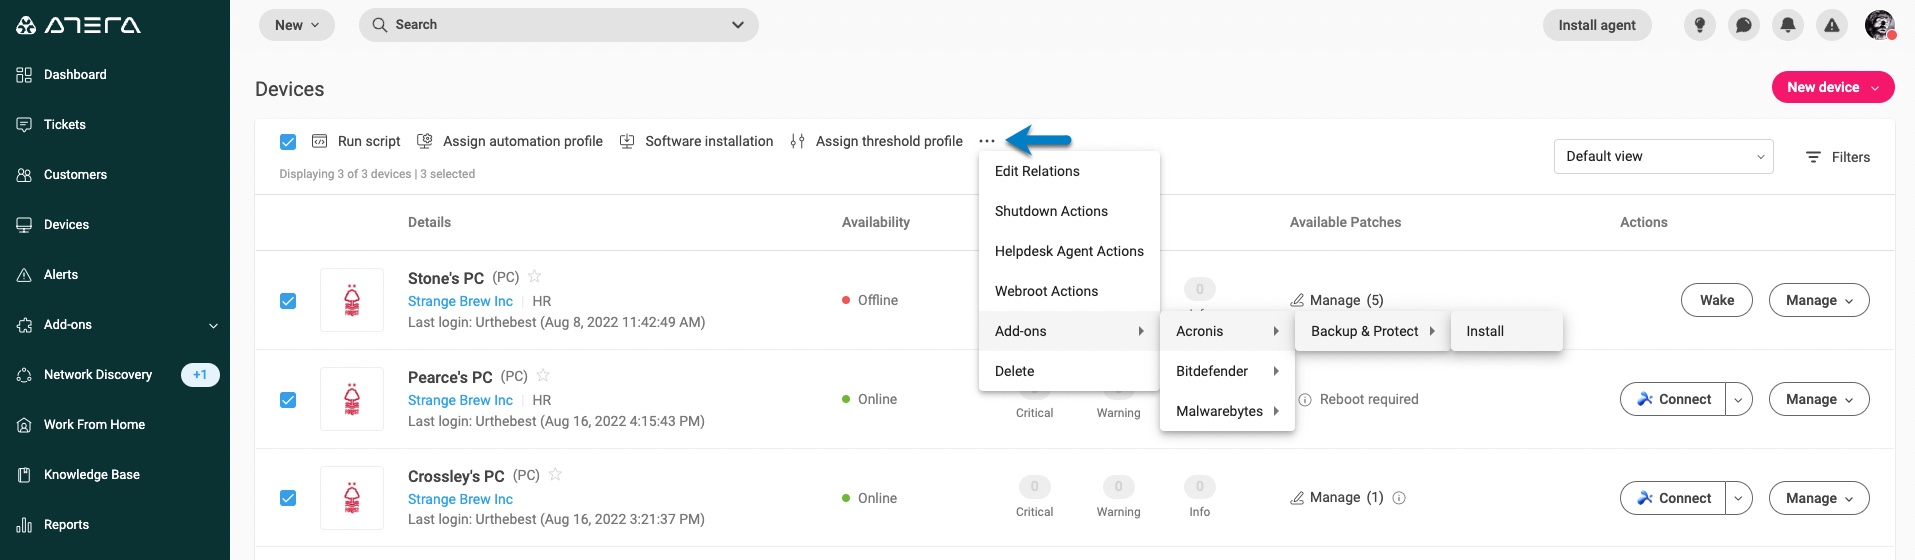Uncheck the Pearce's PC checkbox
The height and width of the screenshot is (560, 1915).
[x=288, y=400]
